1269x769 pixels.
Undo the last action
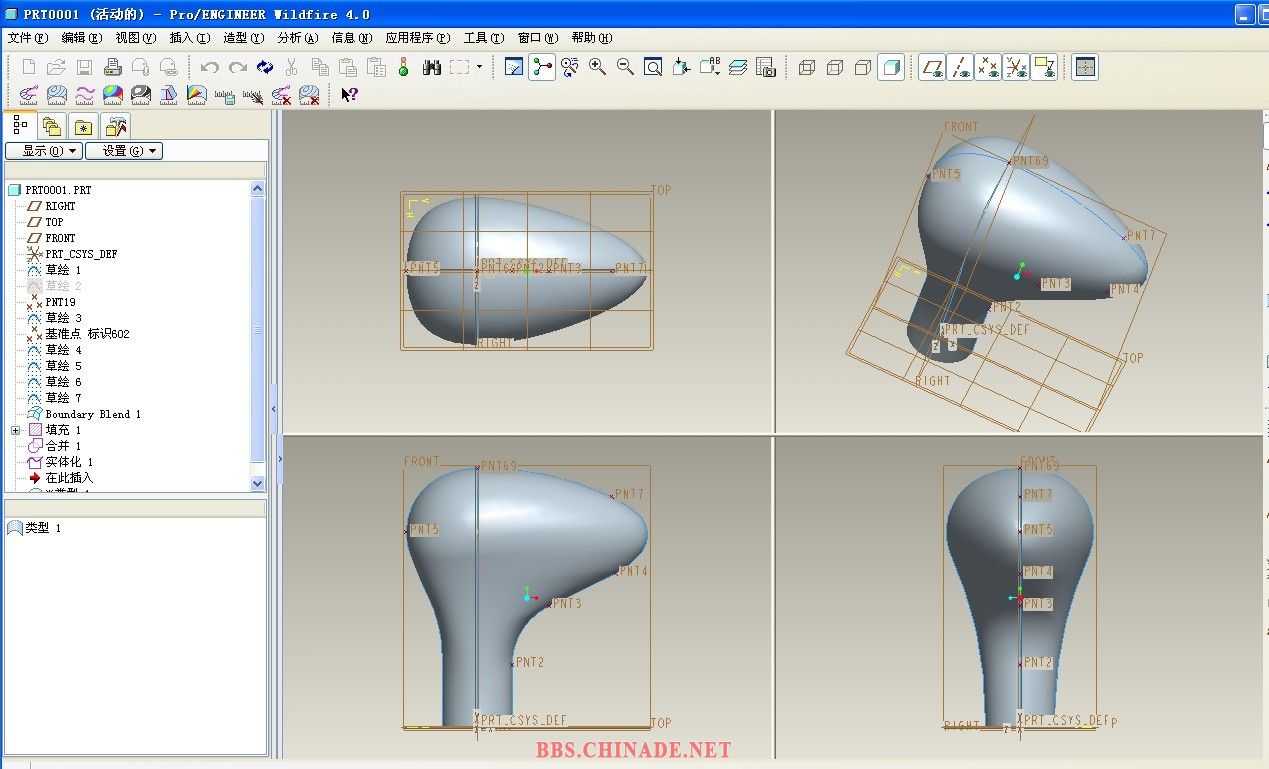tap(209, 67)
